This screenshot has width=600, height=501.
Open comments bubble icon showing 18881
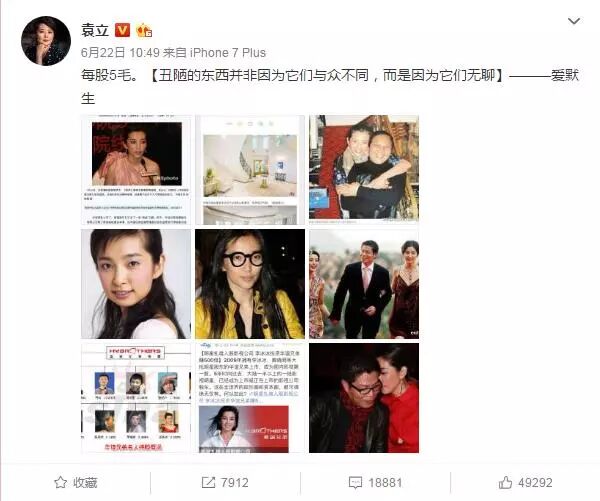[355, 483]
